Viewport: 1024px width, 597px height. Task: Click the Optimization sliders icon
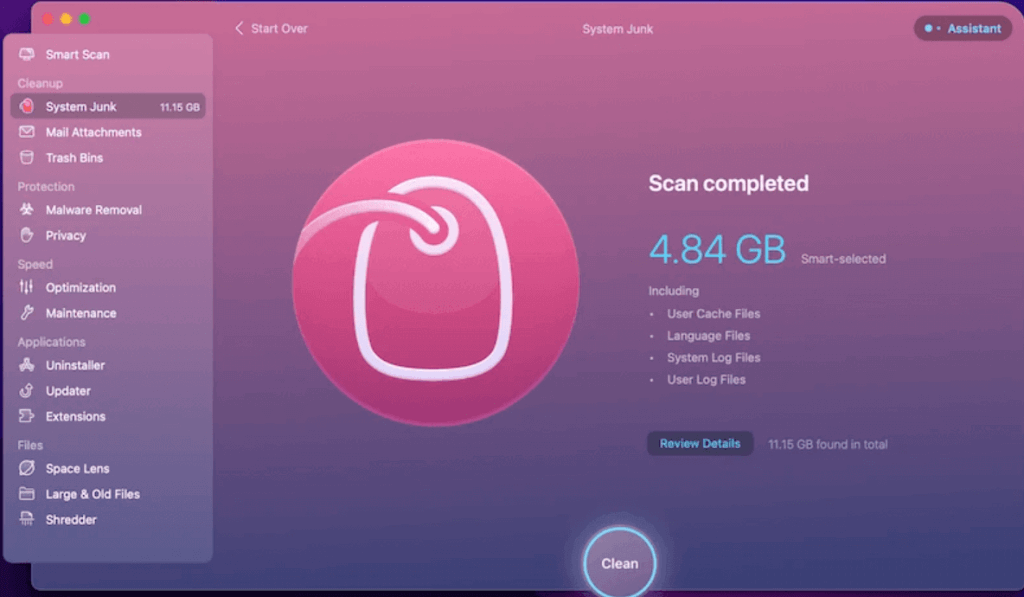tap(27, 287)
